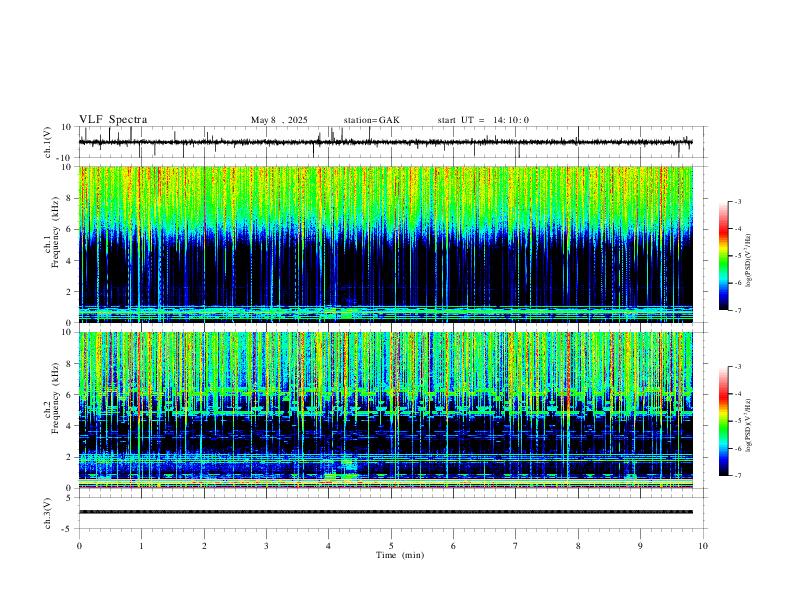Click the ch.3 flat voltage trace
The width and height of the screenshot is (792, 612).
(x=386, y=512)
